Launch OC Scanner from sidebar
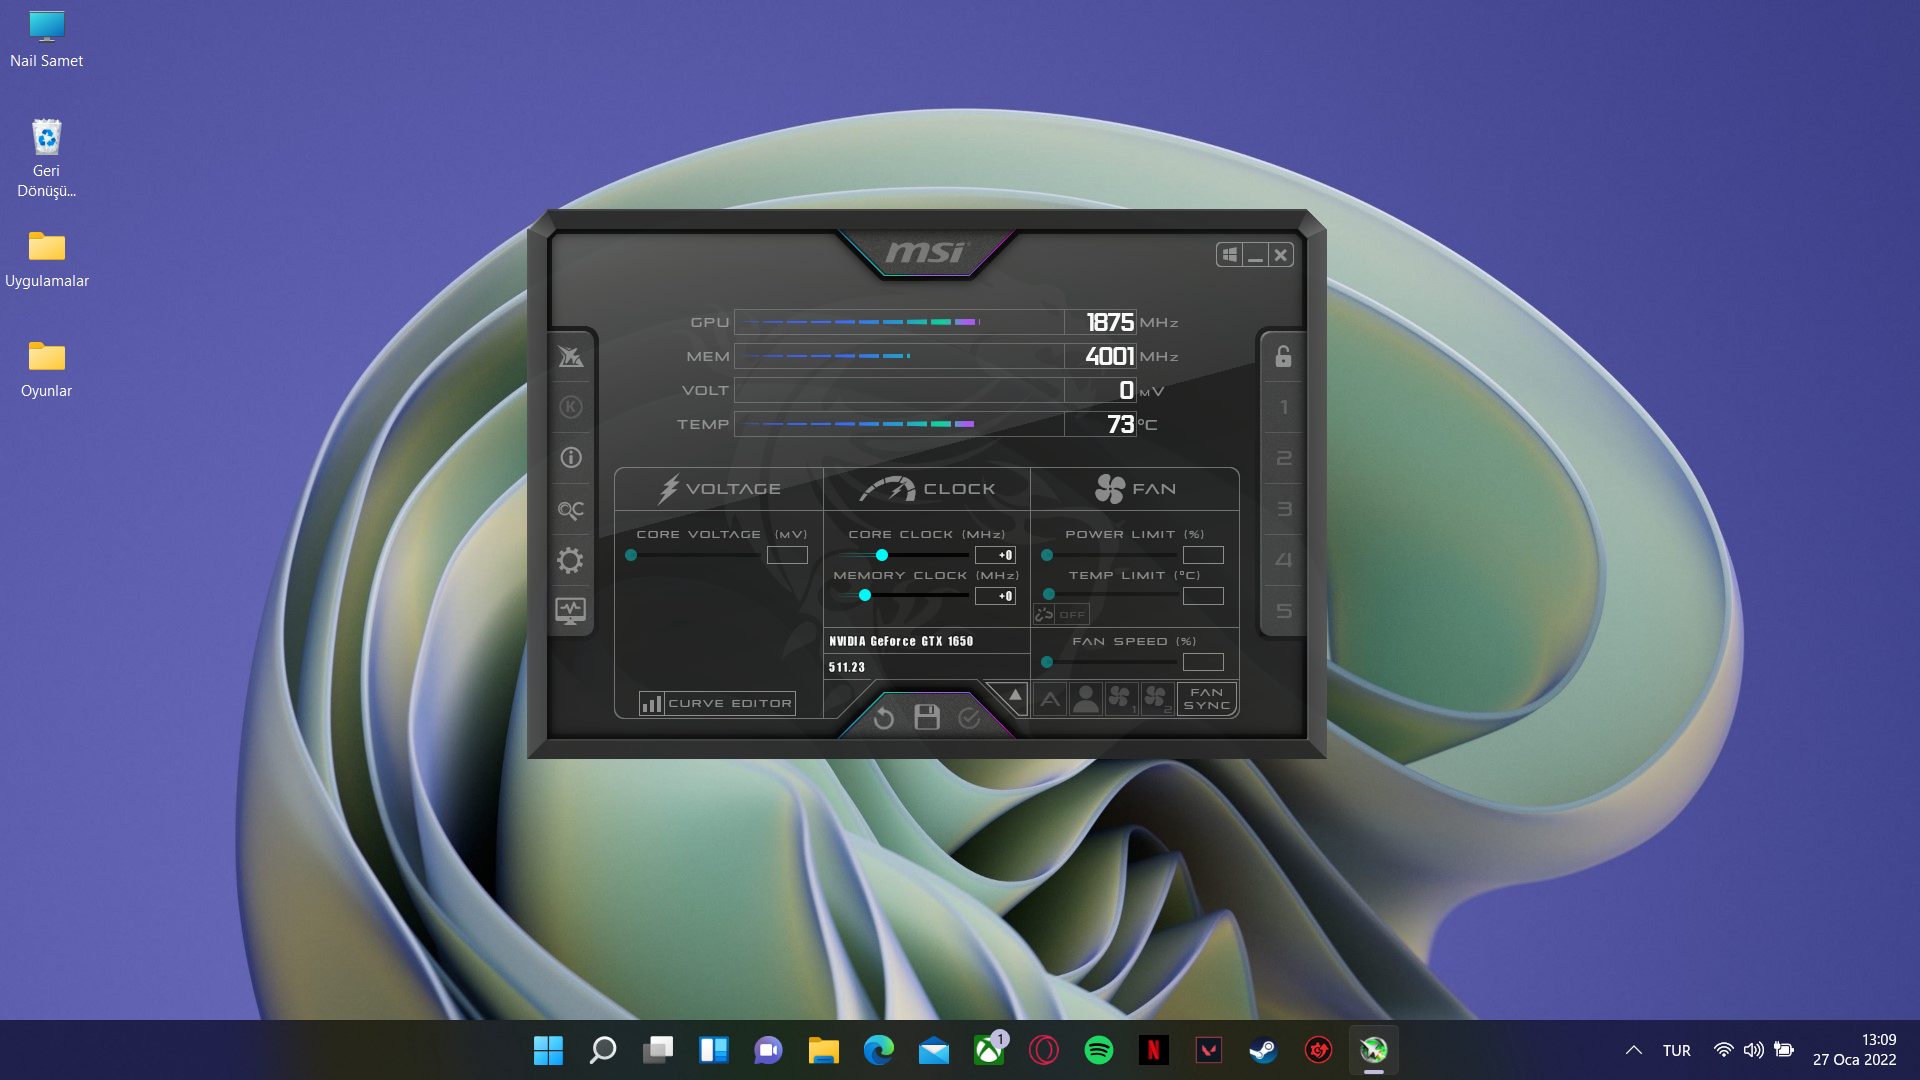The image size is (1920, 1080). (570, 510)
